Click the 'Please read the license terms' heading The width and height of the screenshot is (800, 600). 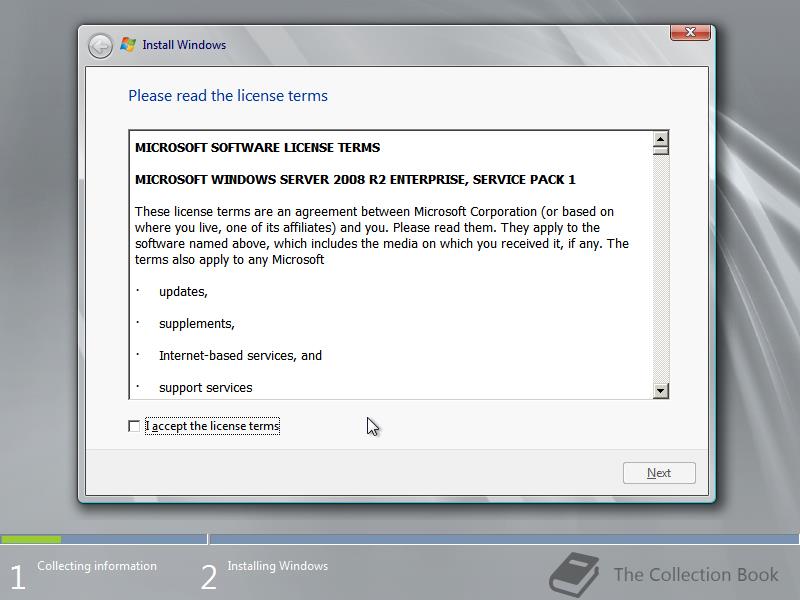[228, 96]
